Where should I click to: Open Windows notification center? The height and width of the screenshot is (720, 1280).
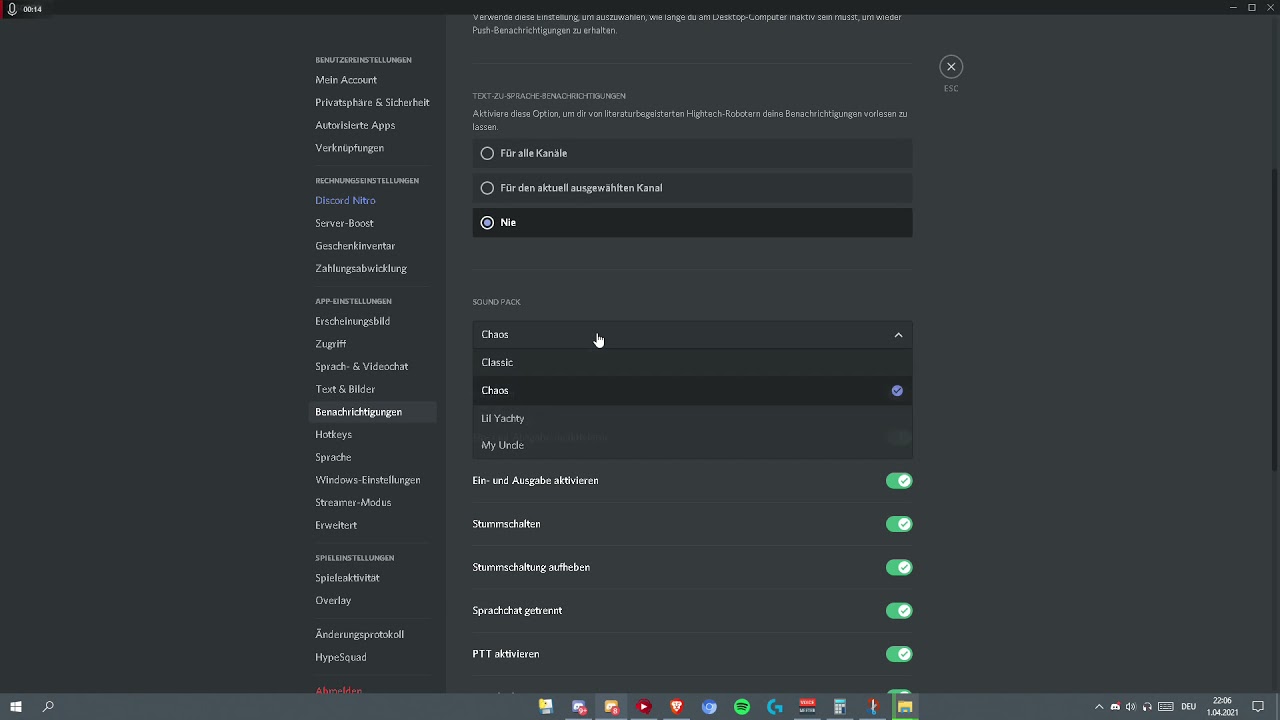pyautogui.click(x=1258, y=707)
